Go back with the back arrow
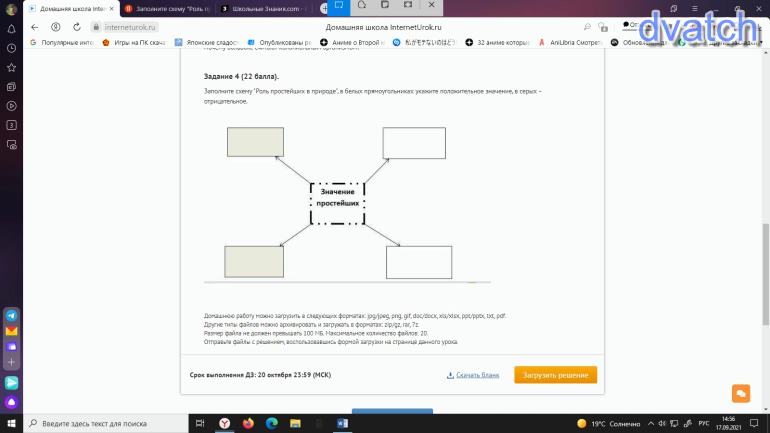This screenshot has height=433, width=770. (x=34, y=27)
